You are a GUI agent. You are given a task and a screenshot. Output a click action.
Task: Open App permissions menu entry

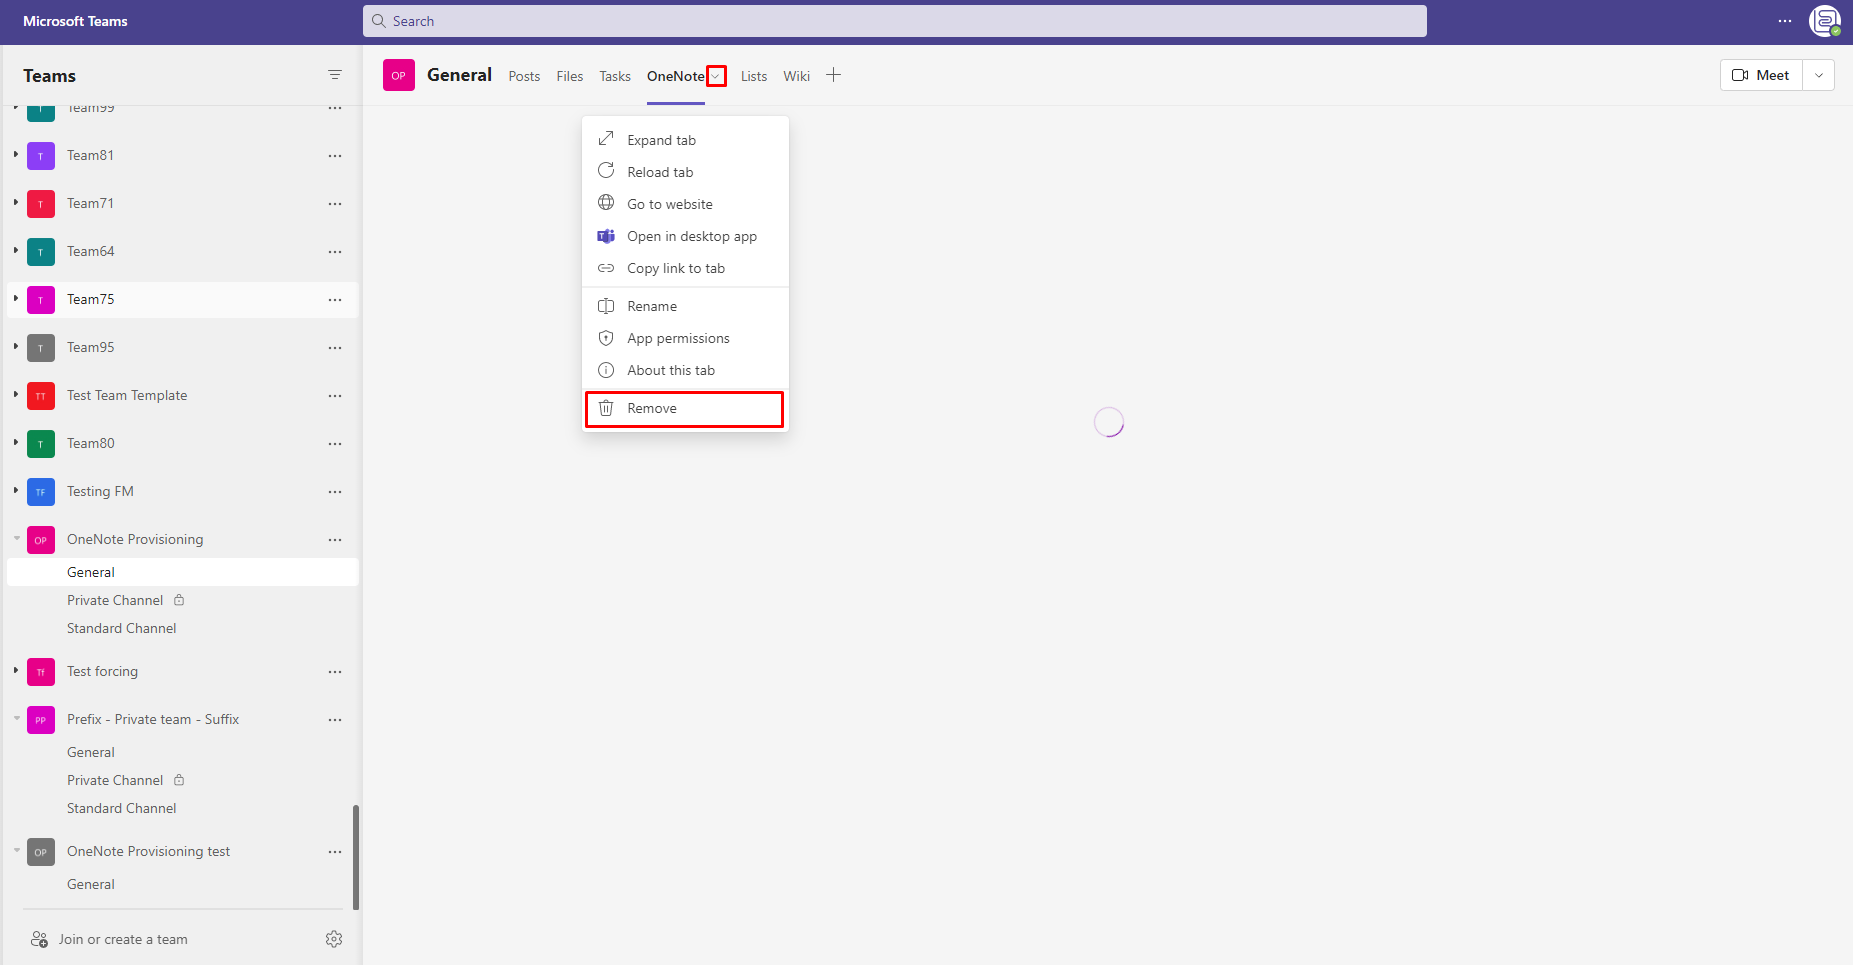pos(685,338)
